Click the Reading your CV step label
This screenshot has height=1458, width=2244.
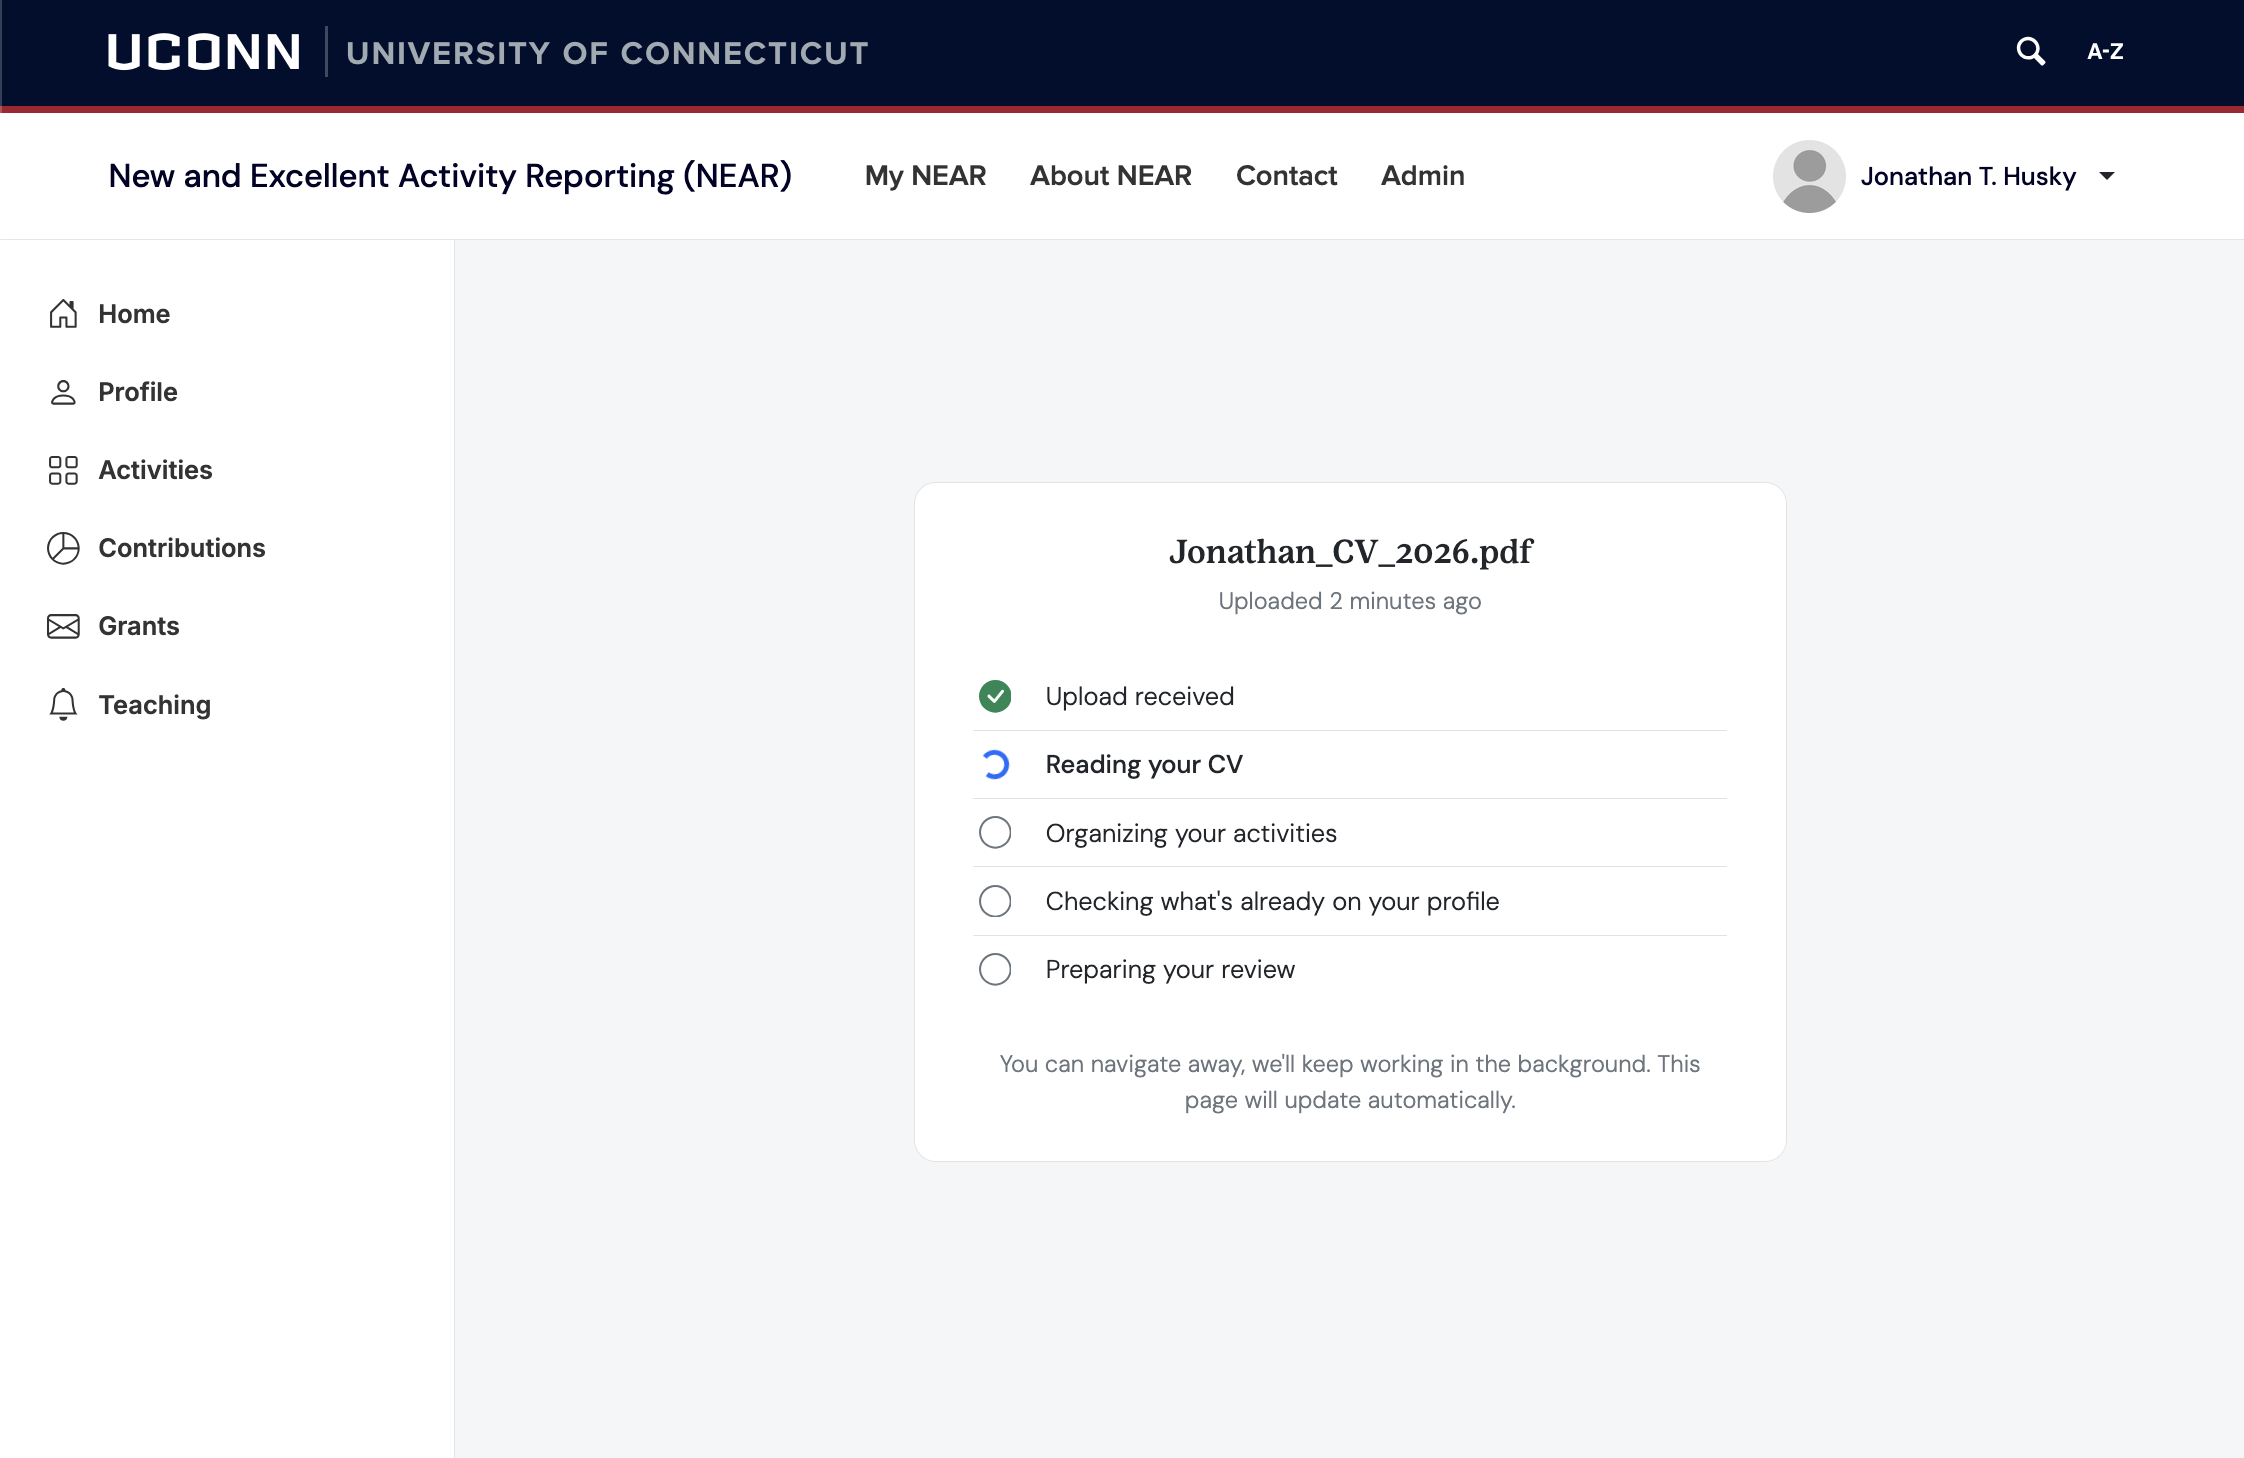(1144, 765)
